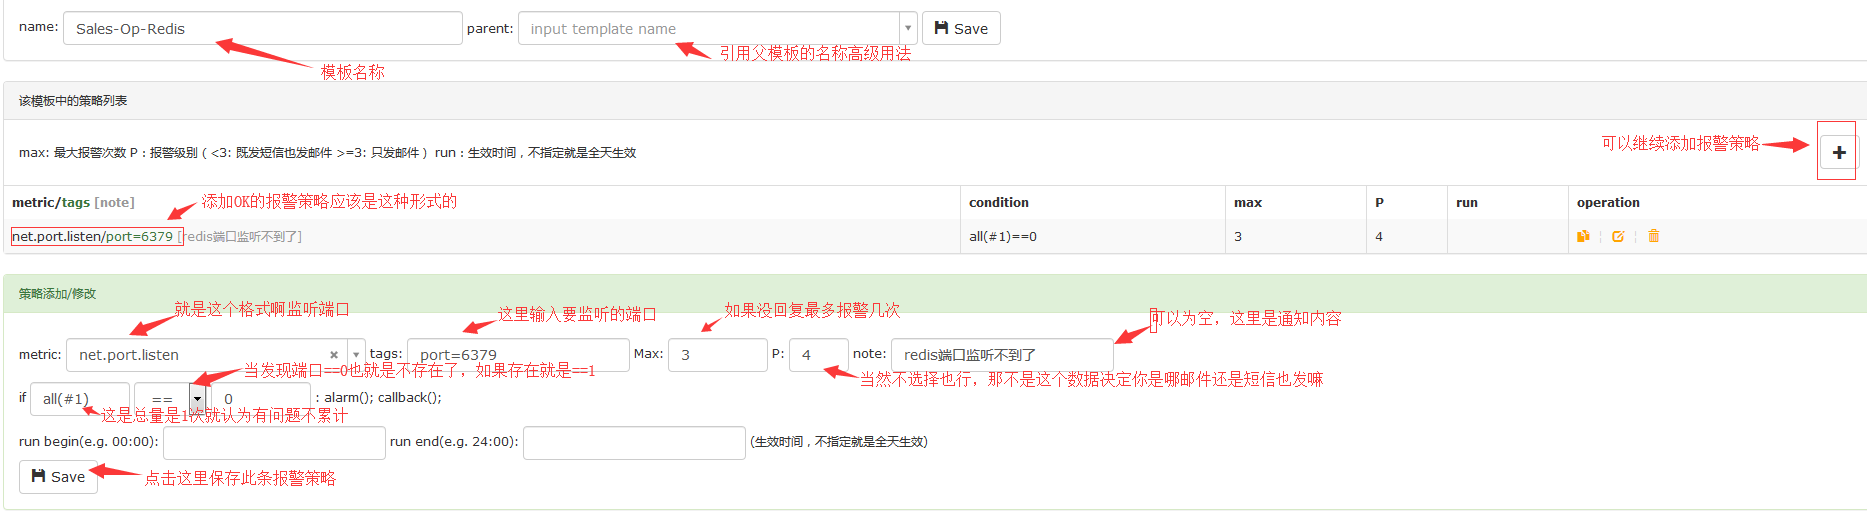
Task: Select net.port.listen/port=6379 entry in table
Action: click(93, 237)
